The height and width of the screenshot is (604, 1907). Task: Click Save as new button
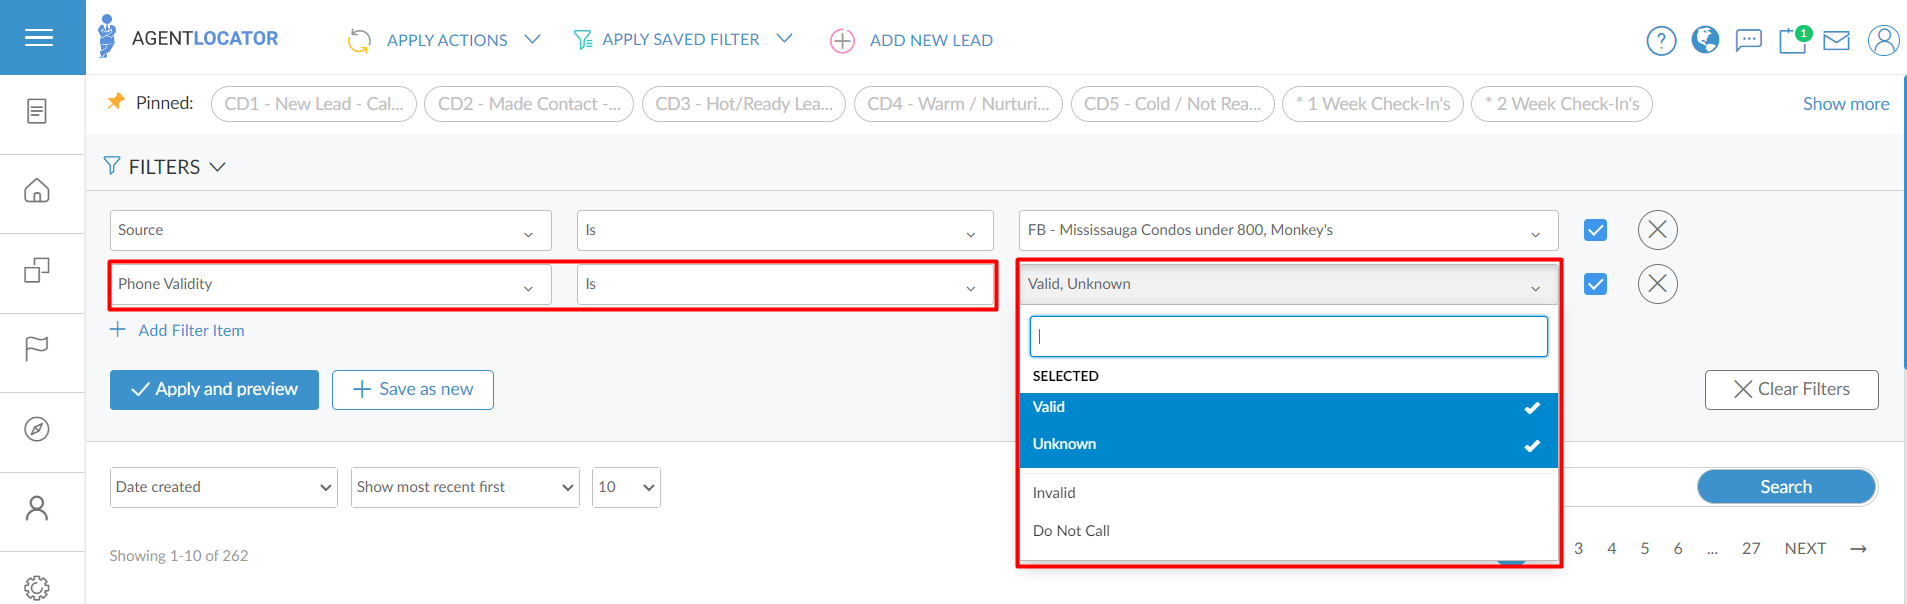click(x=413, y=389)
